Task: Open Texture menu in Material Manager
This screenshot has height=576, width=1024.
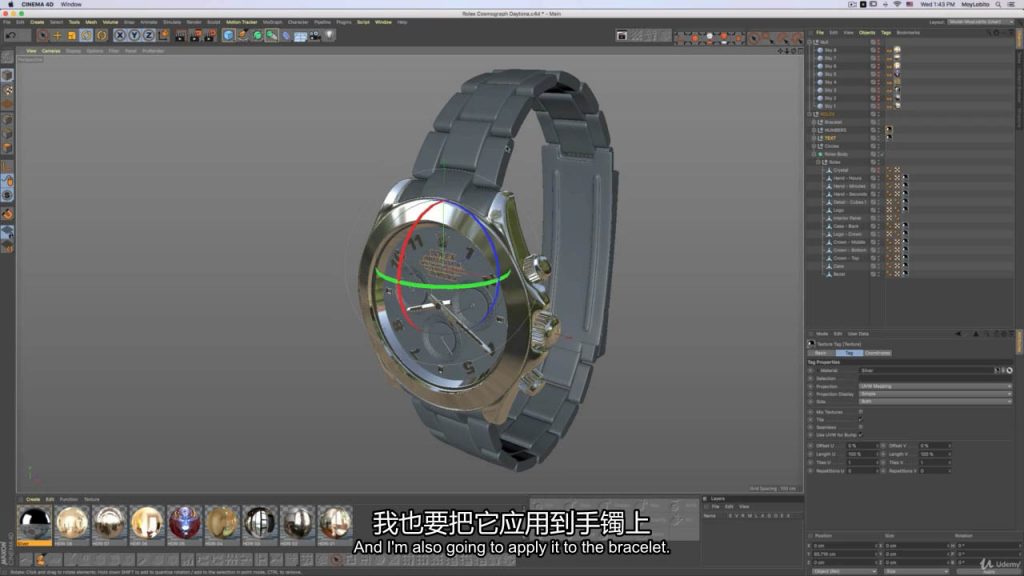Action: click(91, 500)
